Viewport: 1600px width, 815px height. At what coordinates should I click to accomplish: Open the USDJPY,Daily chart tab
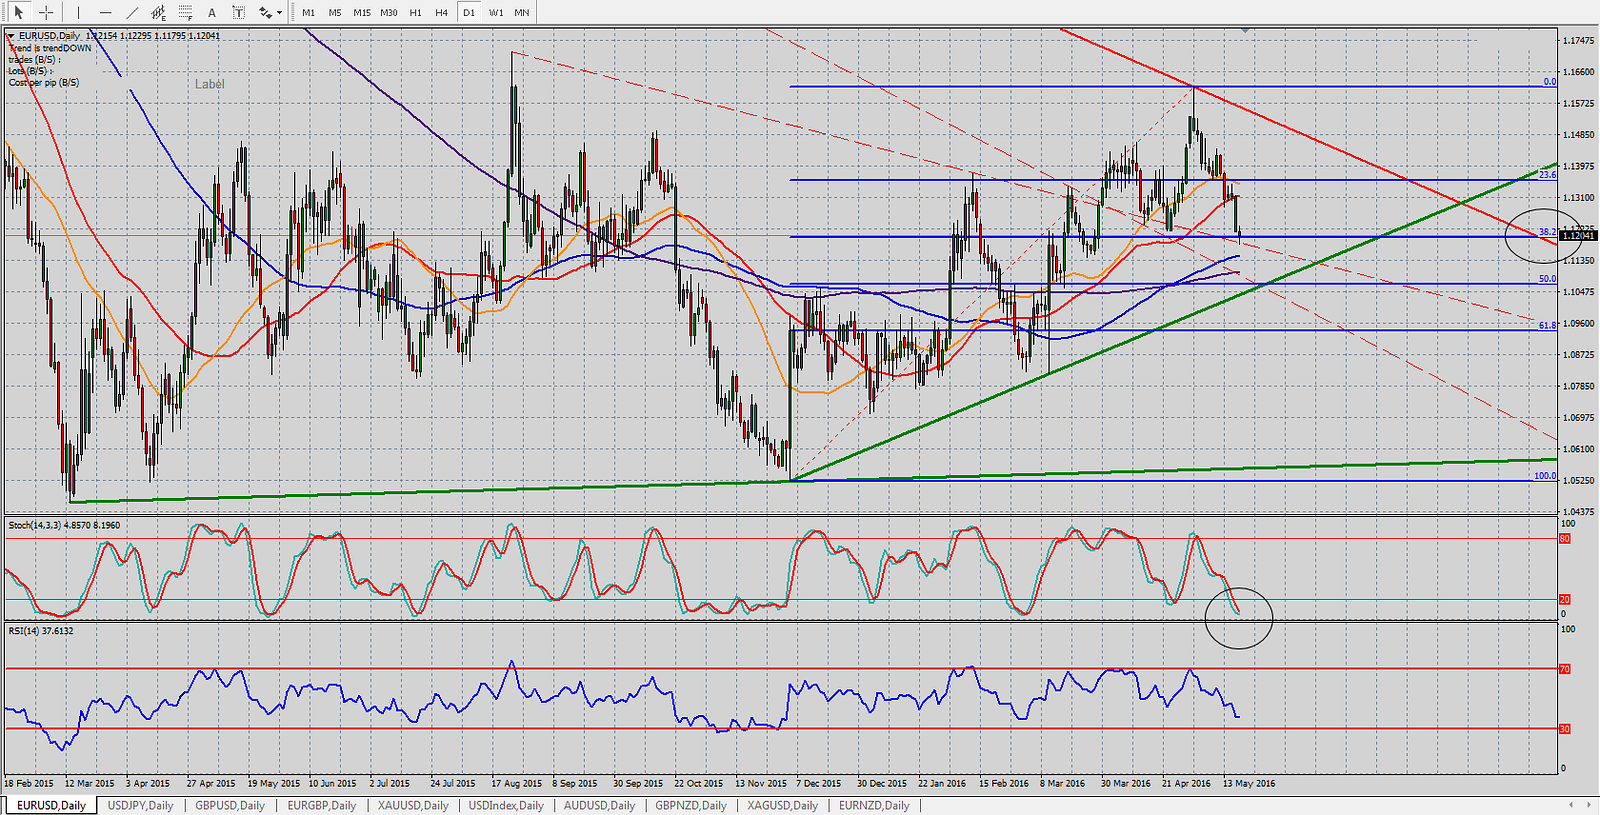click(x=140, y=805)
